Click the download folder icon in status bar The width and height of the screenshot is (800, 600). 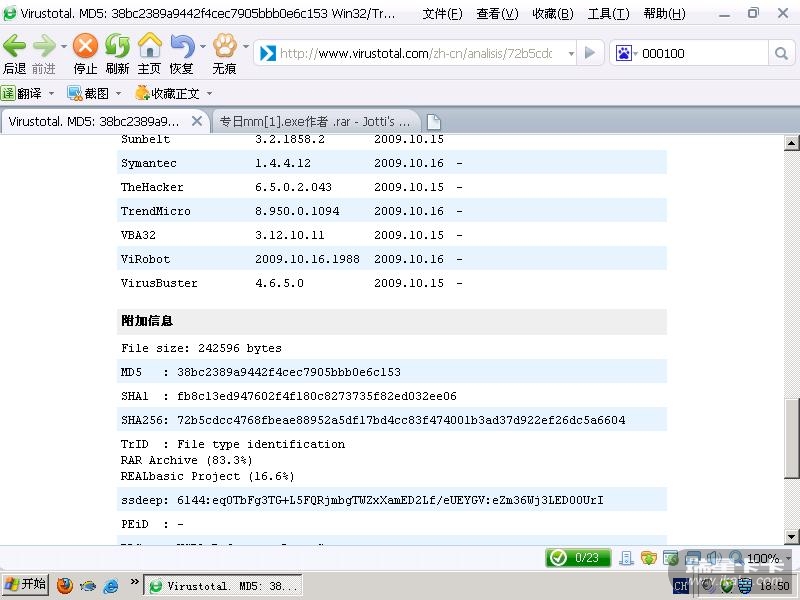click(x=648, y=558)
